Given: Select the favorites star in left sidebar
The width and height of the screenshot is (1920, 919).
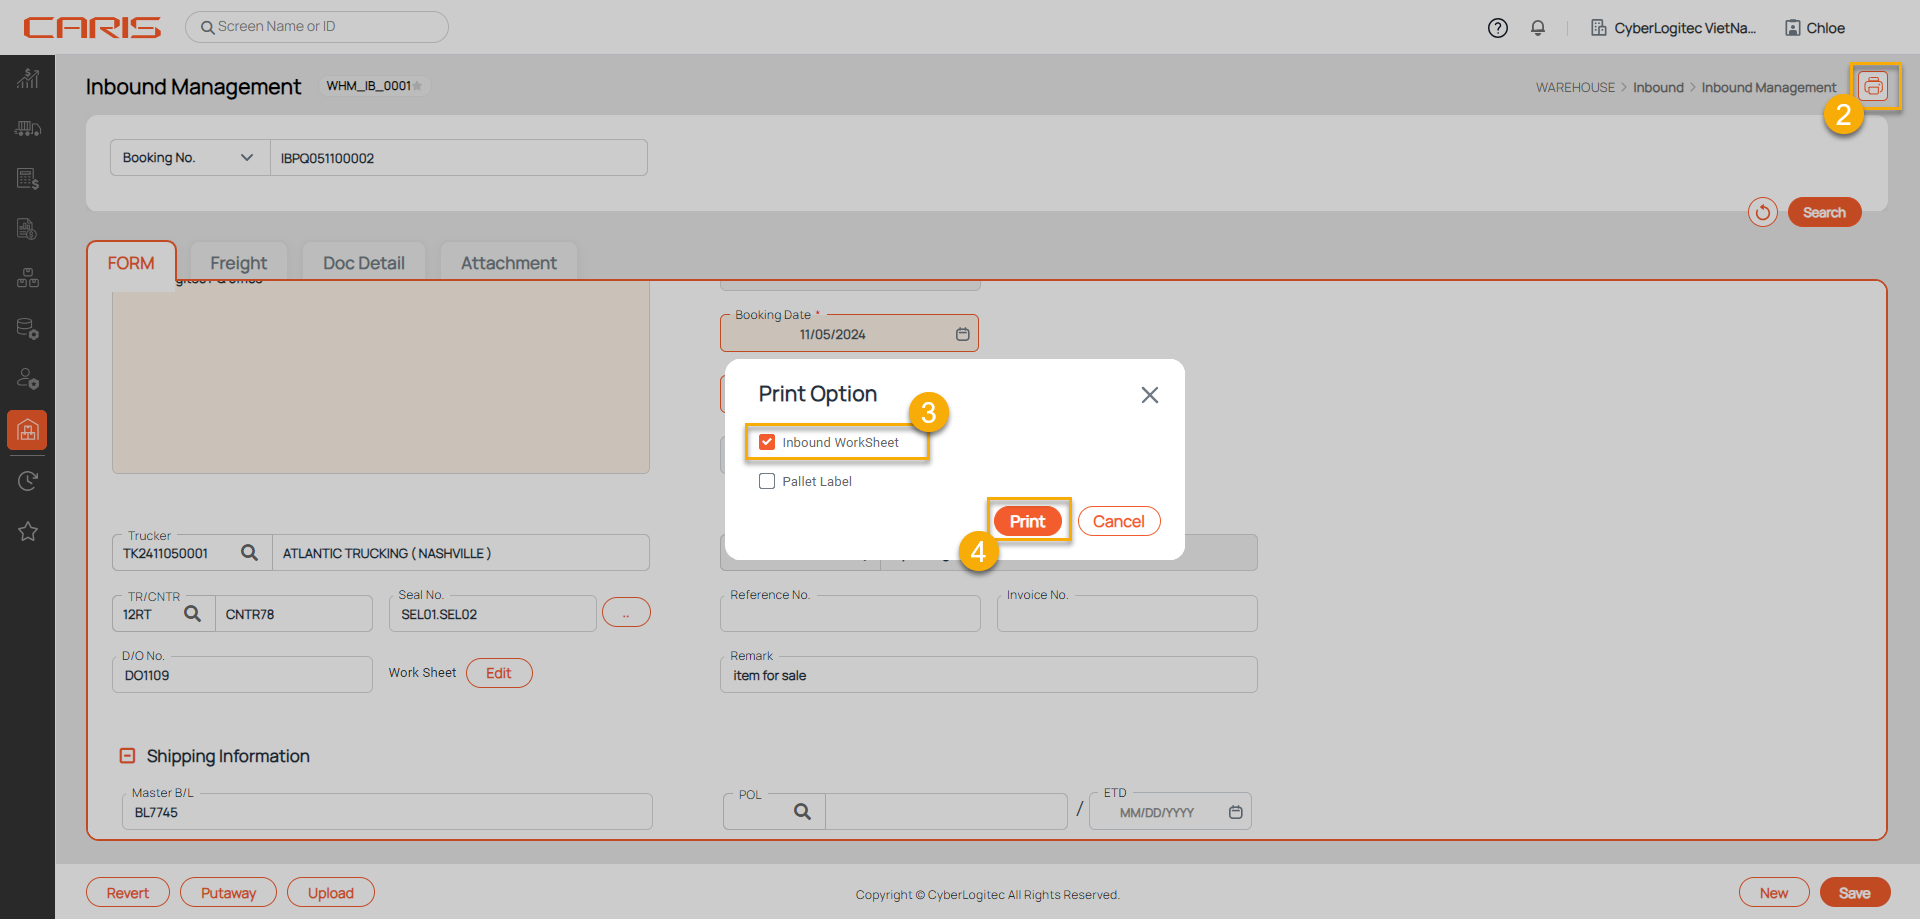Looking at the screenshot, I should click(28, 531).
